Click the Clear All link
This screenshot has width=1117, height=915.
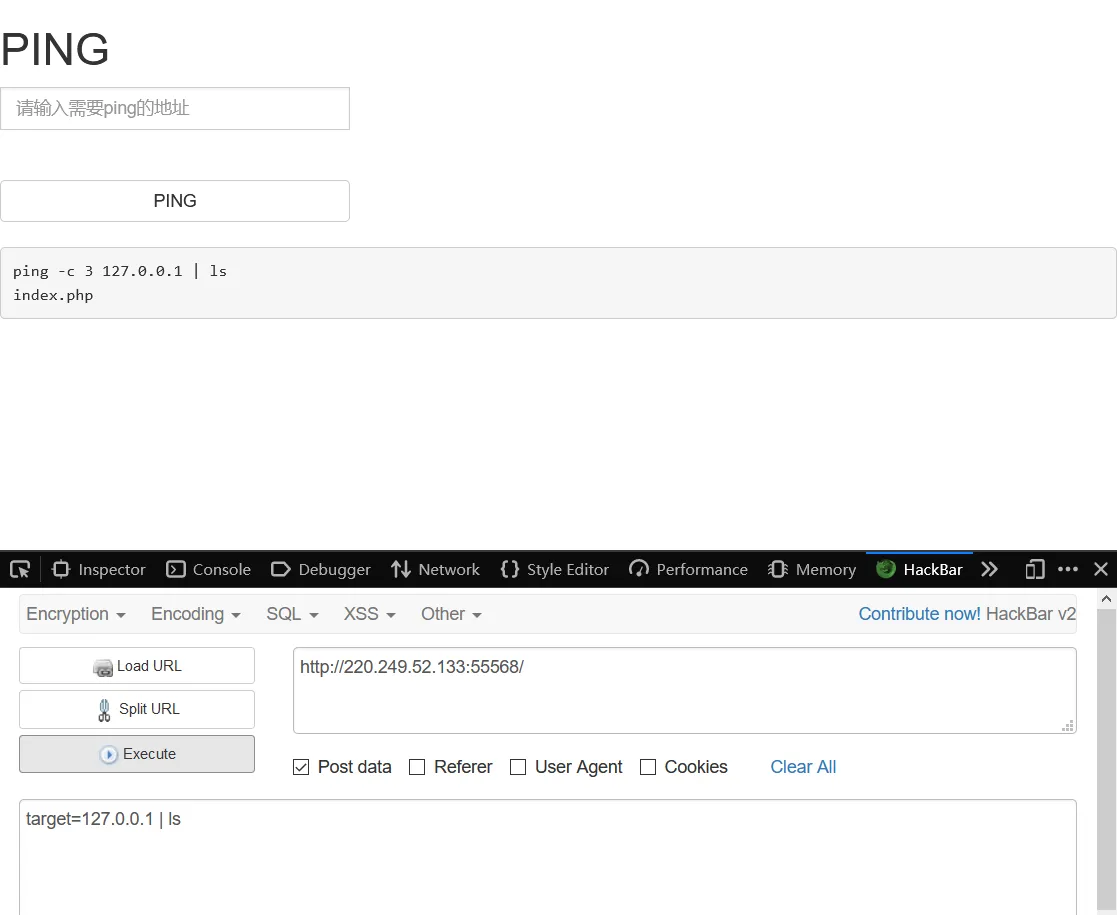(x=803, y=767)
